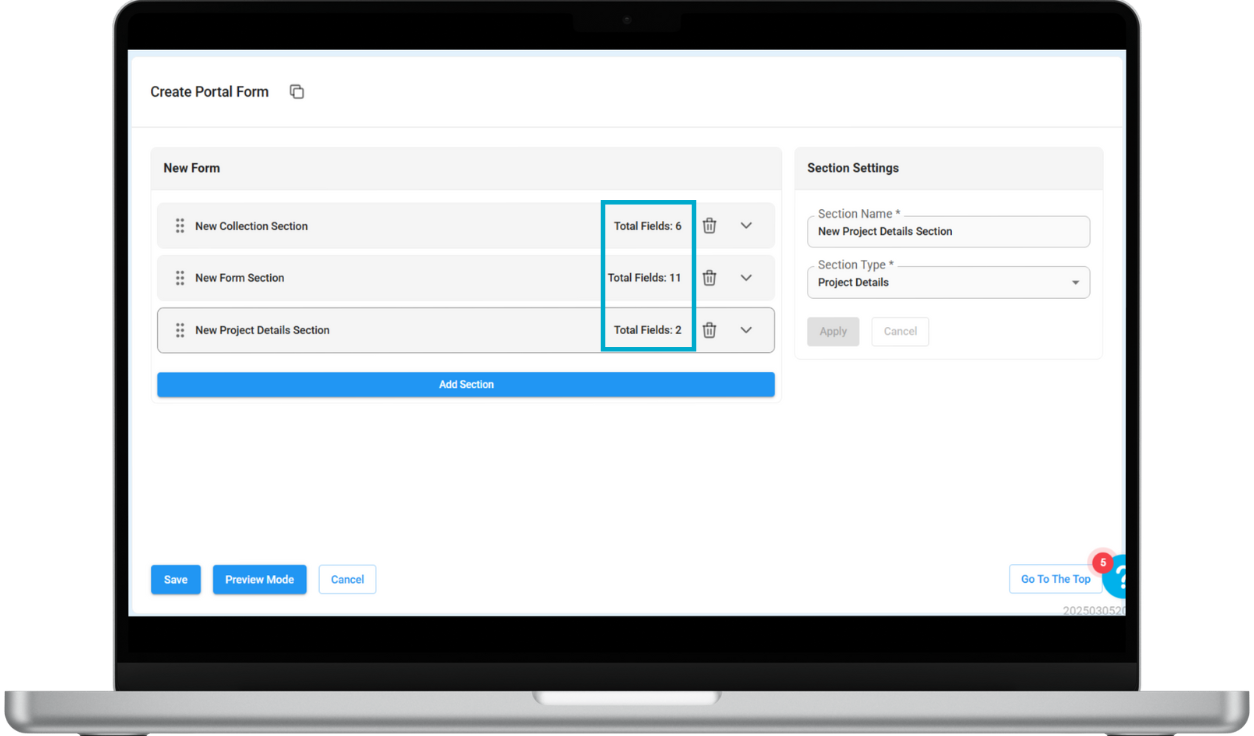Select the New Form Section label

coord(240,278)
